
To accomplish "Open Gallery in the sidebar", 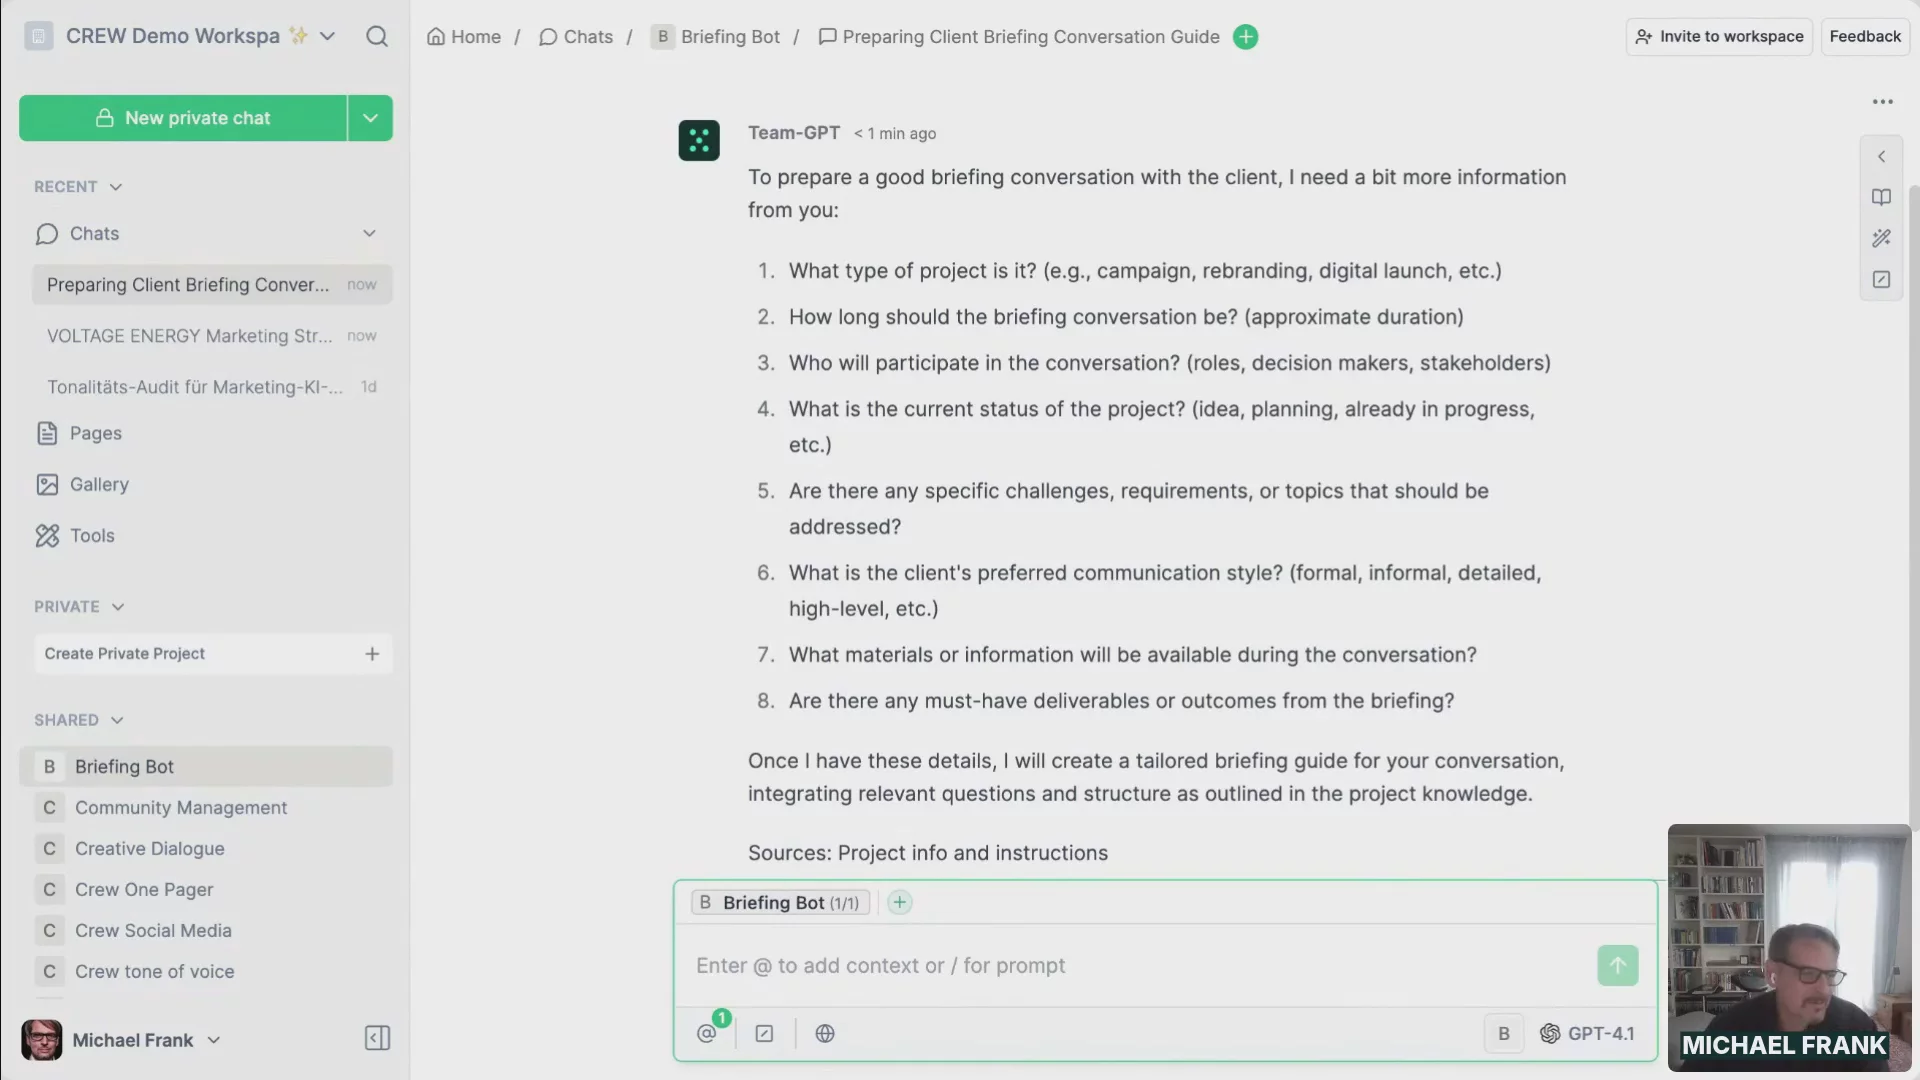I will point(98,485).
